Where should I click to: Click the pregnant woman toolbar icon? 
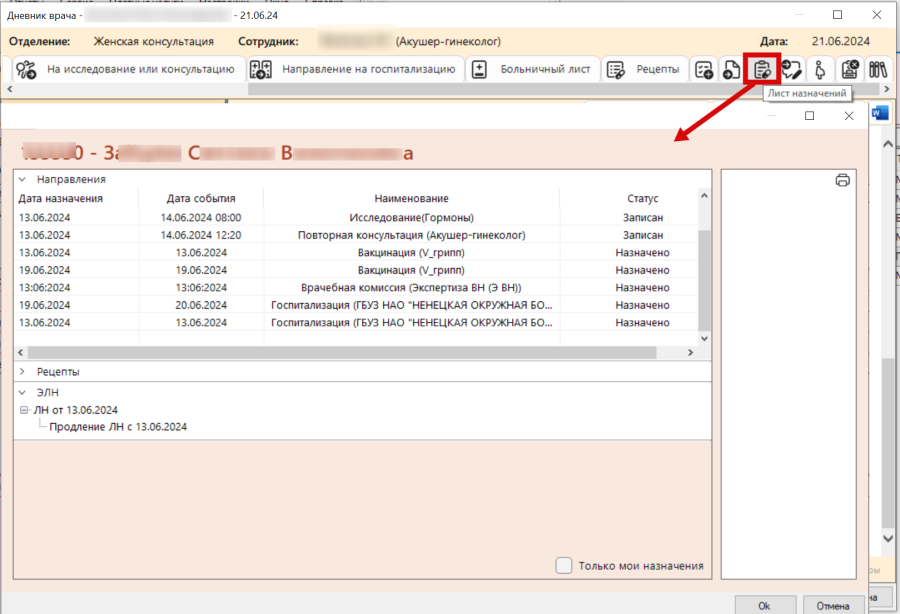(820, 69)
